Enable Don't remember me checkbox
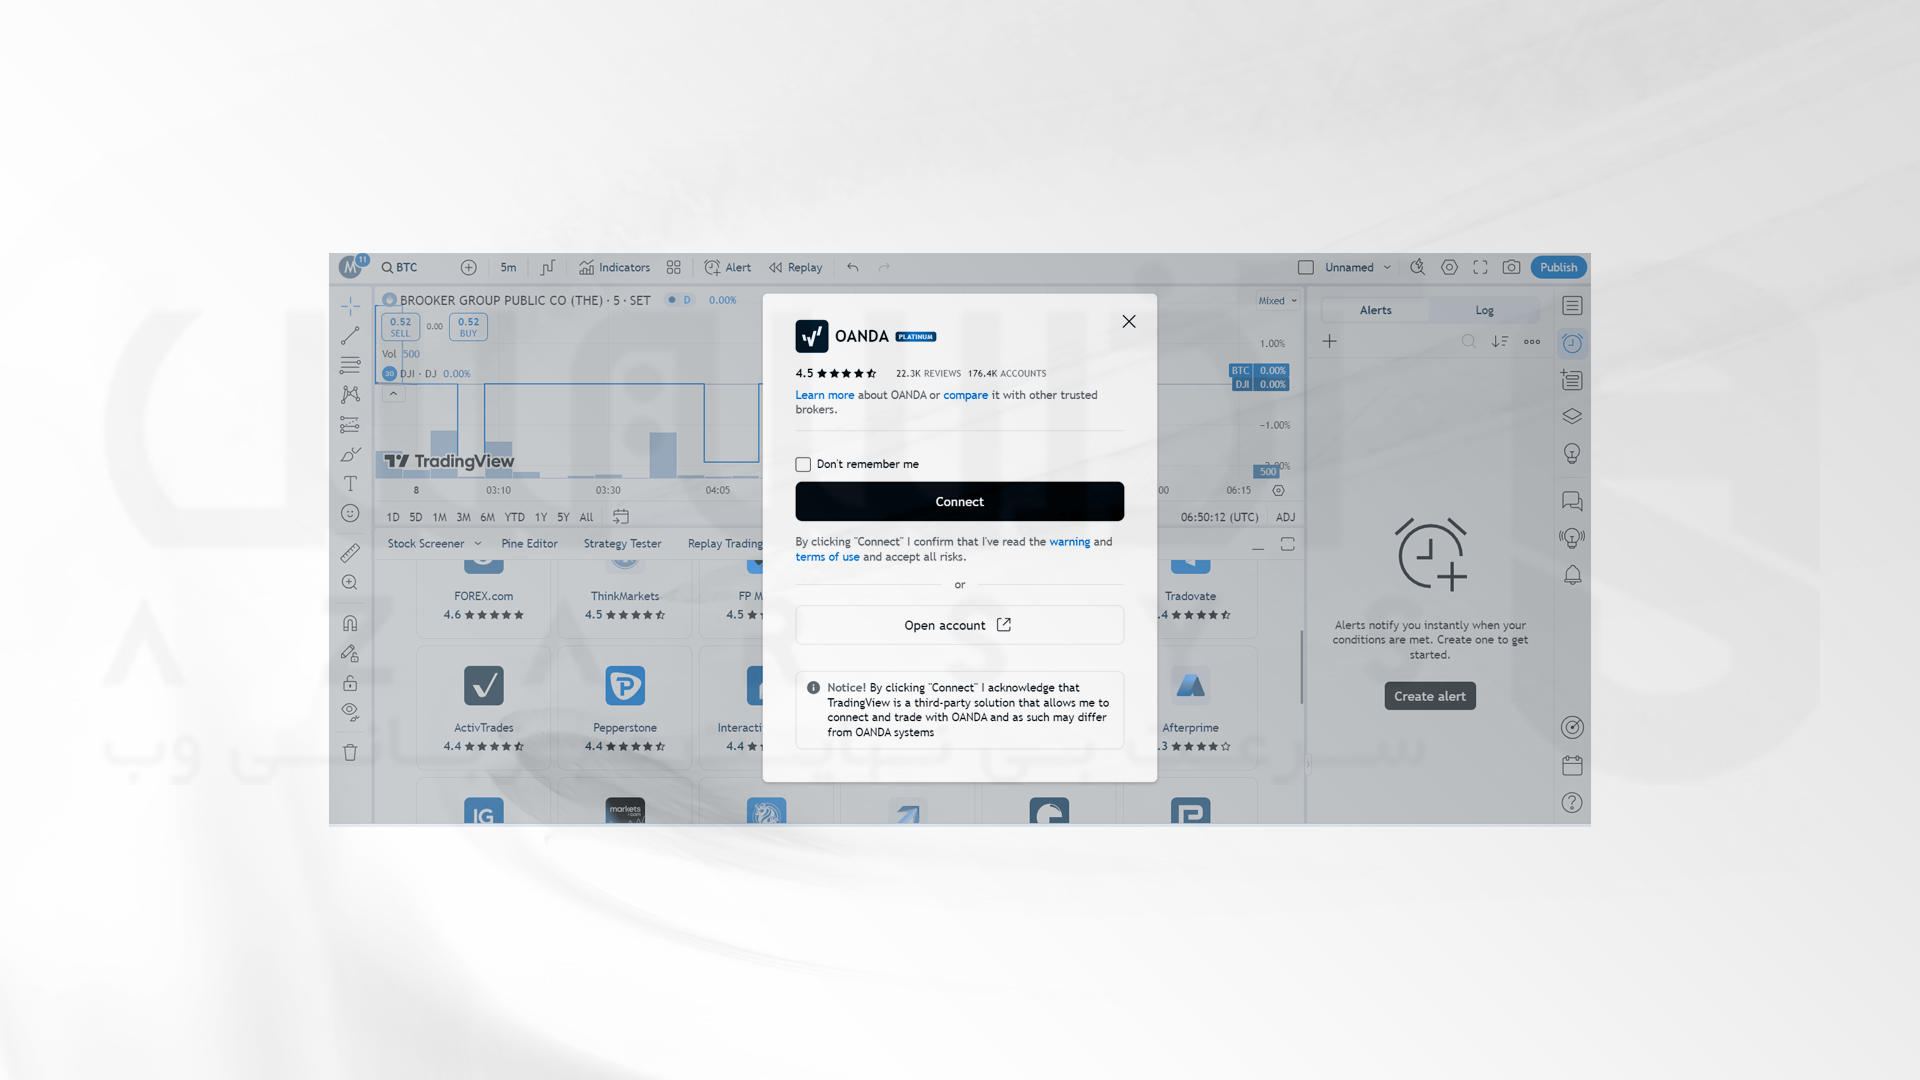 click(802, 463)
